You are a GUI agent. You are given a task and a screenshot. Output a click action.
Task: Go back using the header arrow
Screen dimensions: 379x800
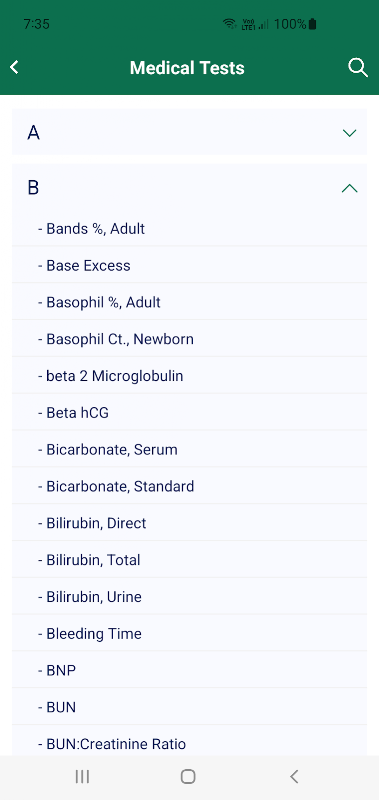[14, 67]
